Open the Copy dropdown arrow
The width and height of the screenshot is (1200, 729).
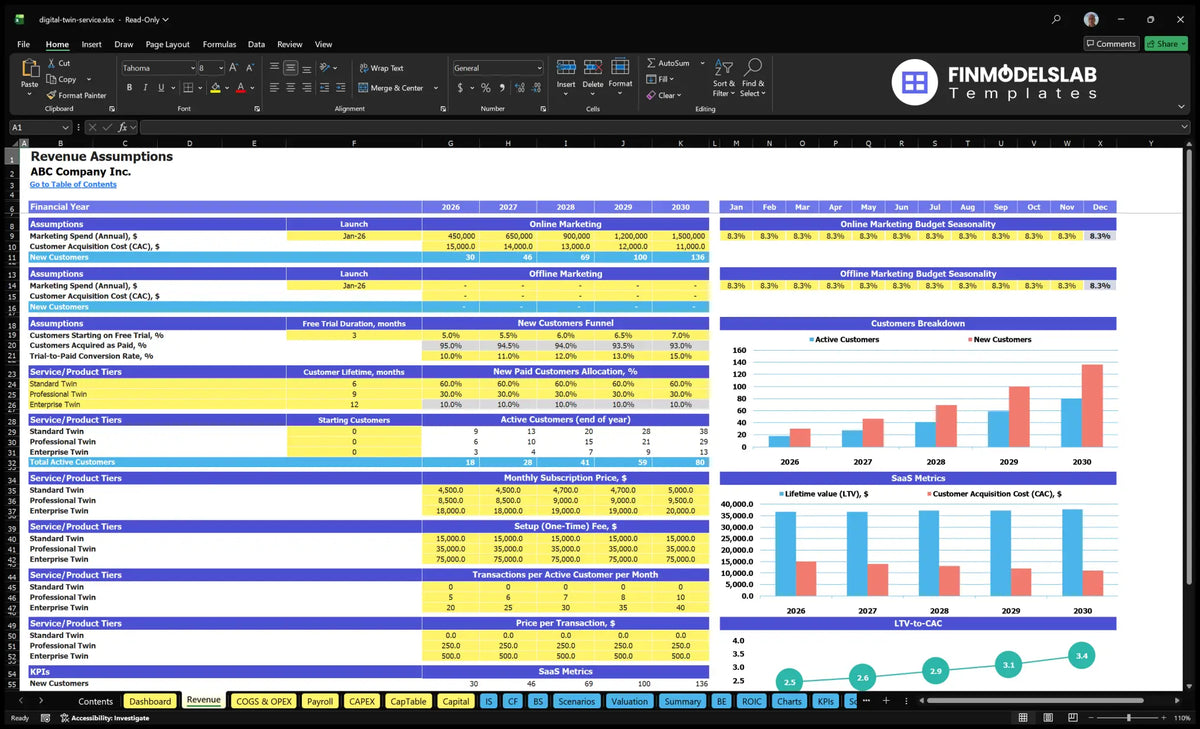88,79
